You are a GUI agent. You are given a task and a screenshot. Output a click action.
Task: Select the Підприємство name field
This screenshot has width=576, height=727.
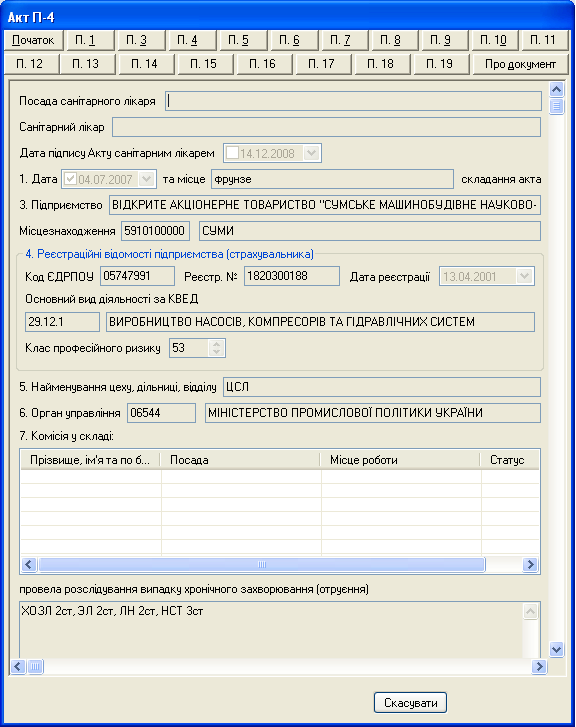click(325, 205)
